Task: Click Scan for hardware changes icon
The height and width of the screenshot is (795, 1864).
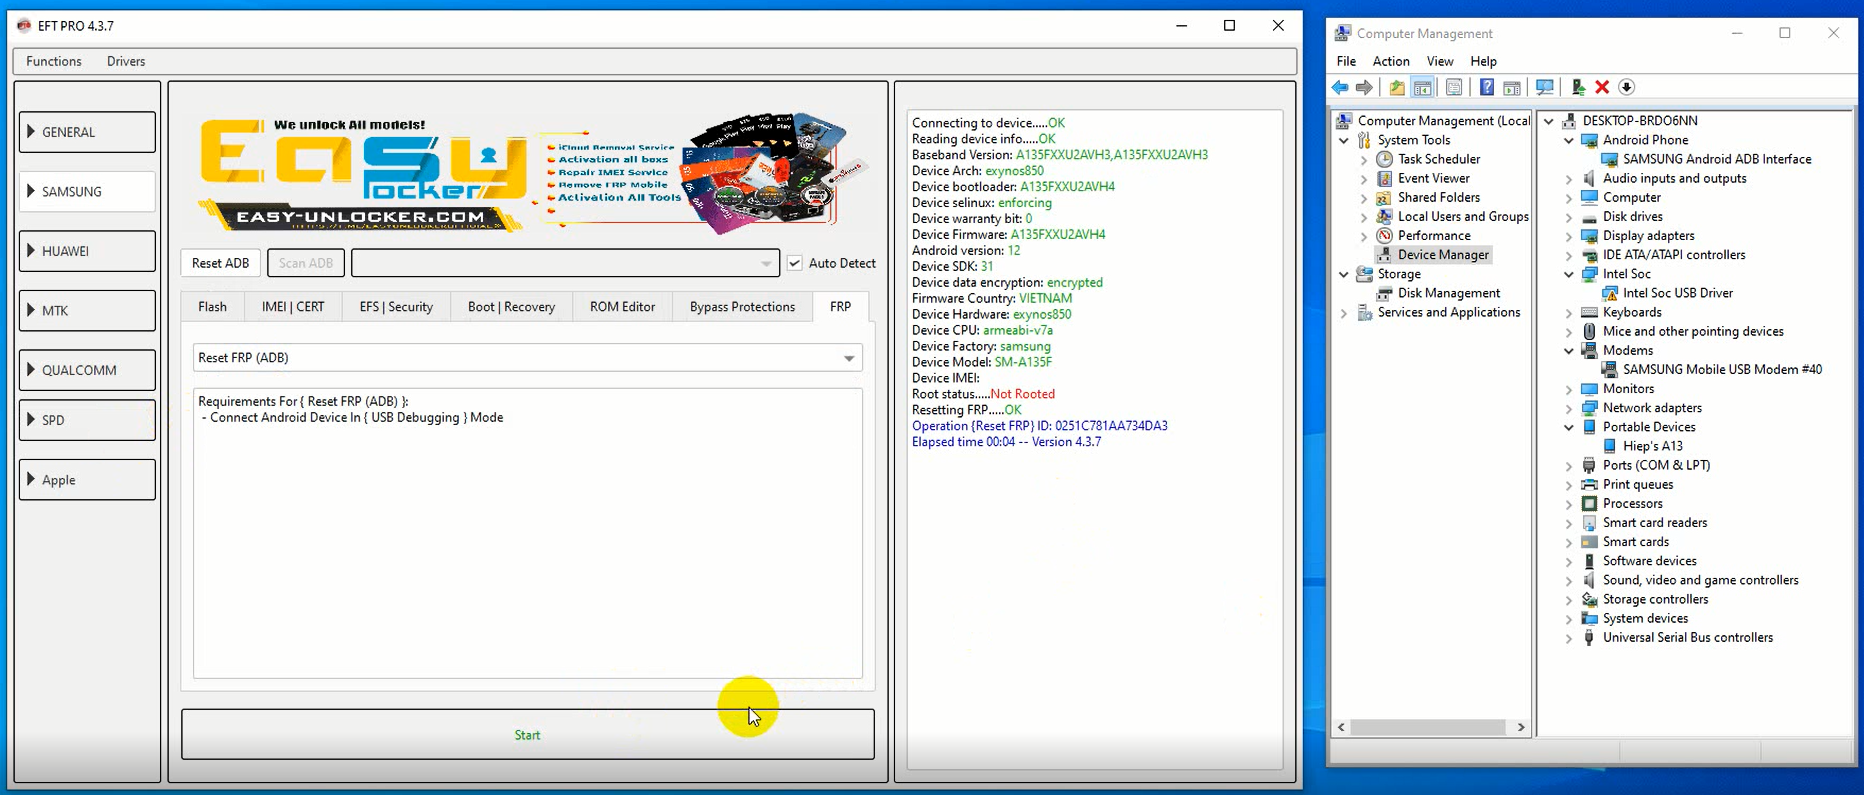Action: (1545, 88)
